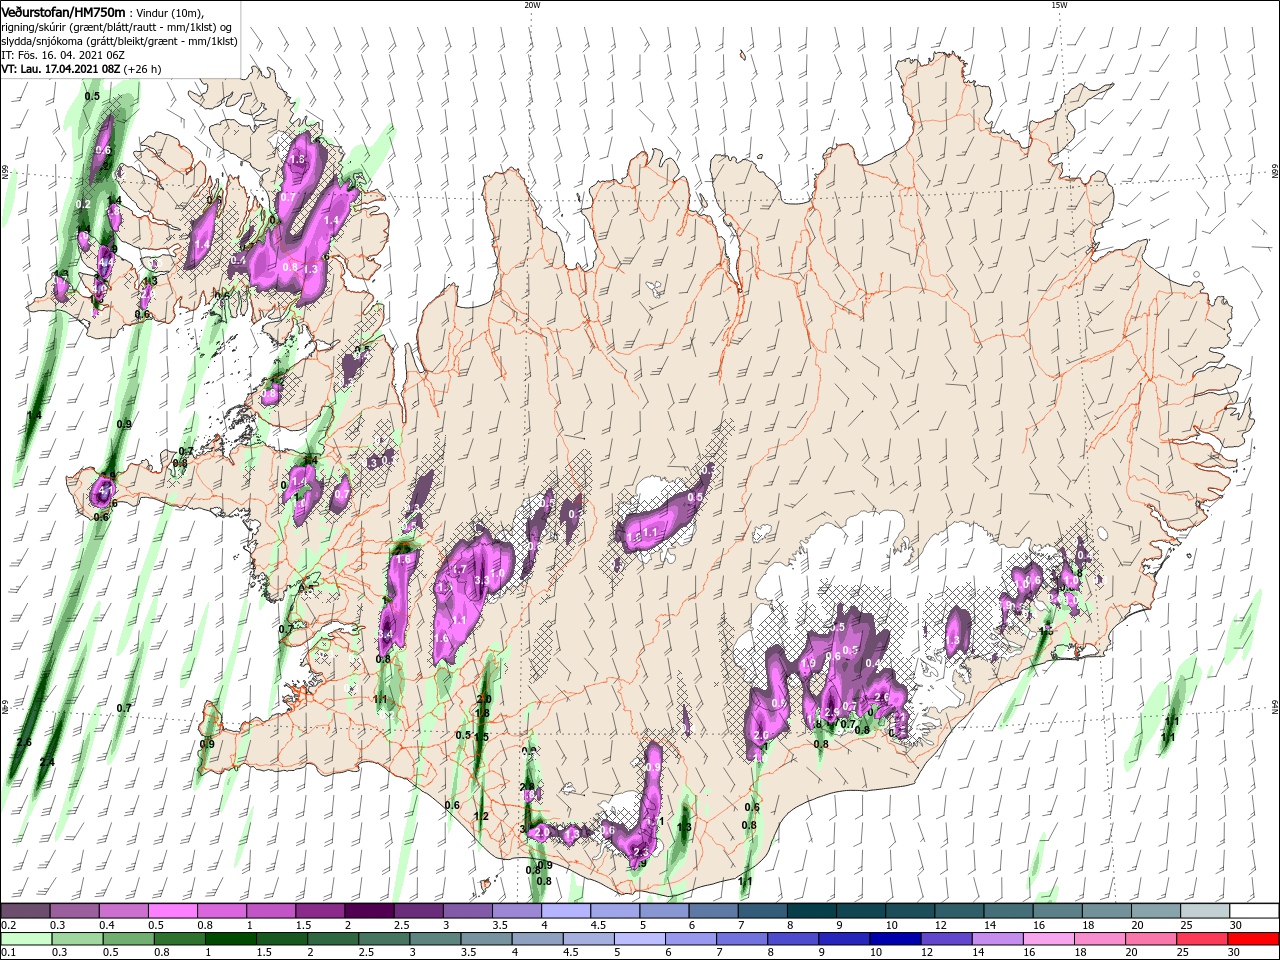Click the 'VT: Lau. 17.04.2021 08Z' valid time
The image size is (1280, 960).
pos(61,69)
